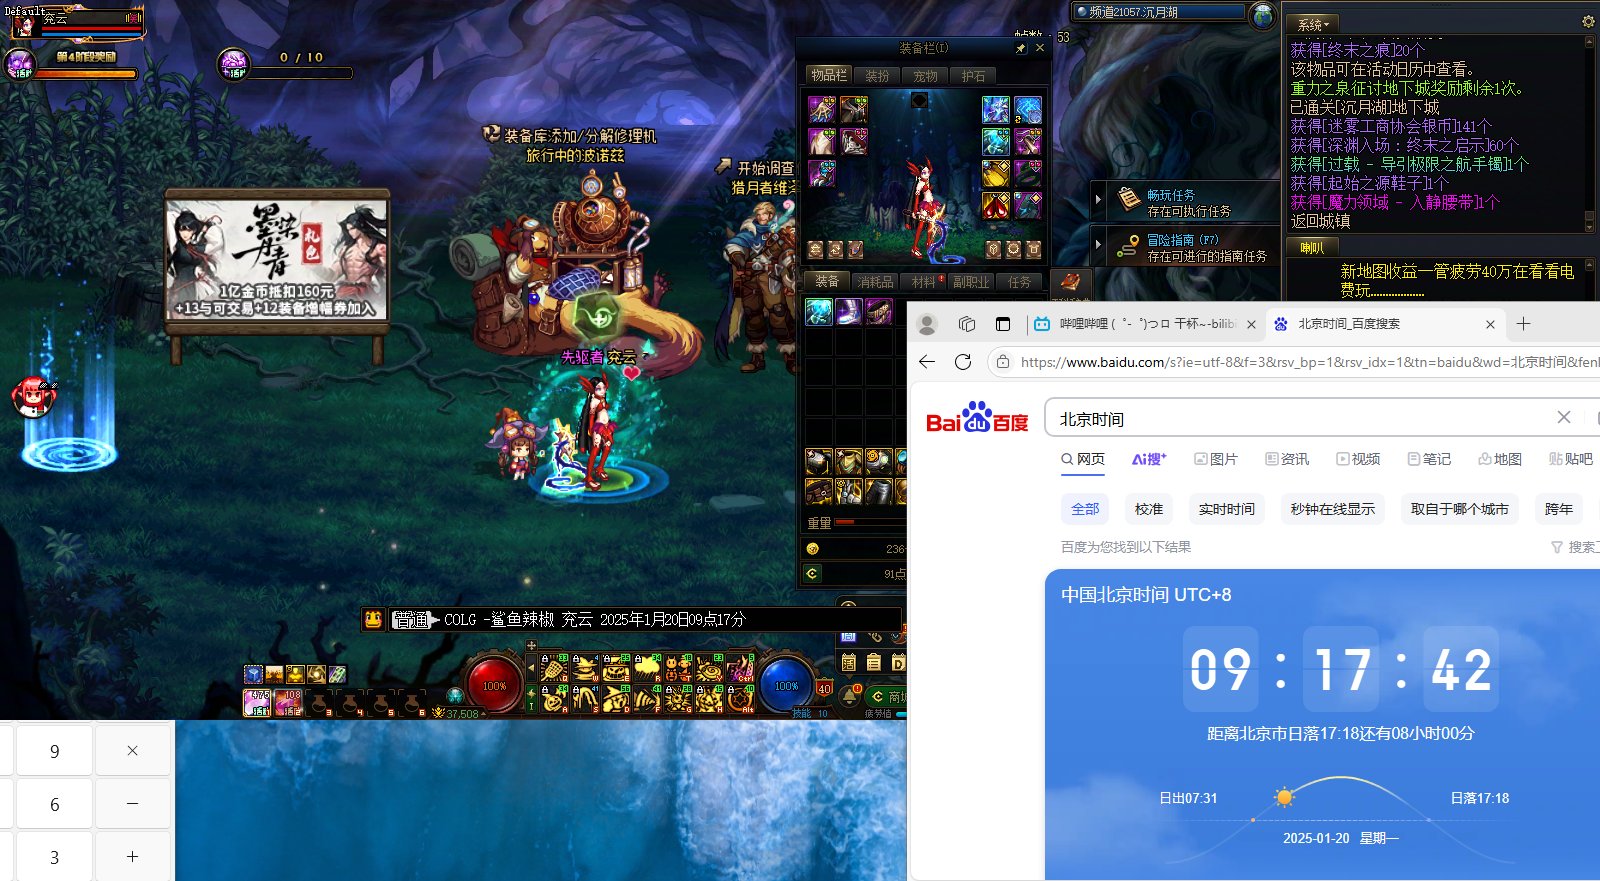The width and height of the screenshot is (1600, 881).
Task: Pin the equipment inventory window
Action: [x=1020, y=48]
